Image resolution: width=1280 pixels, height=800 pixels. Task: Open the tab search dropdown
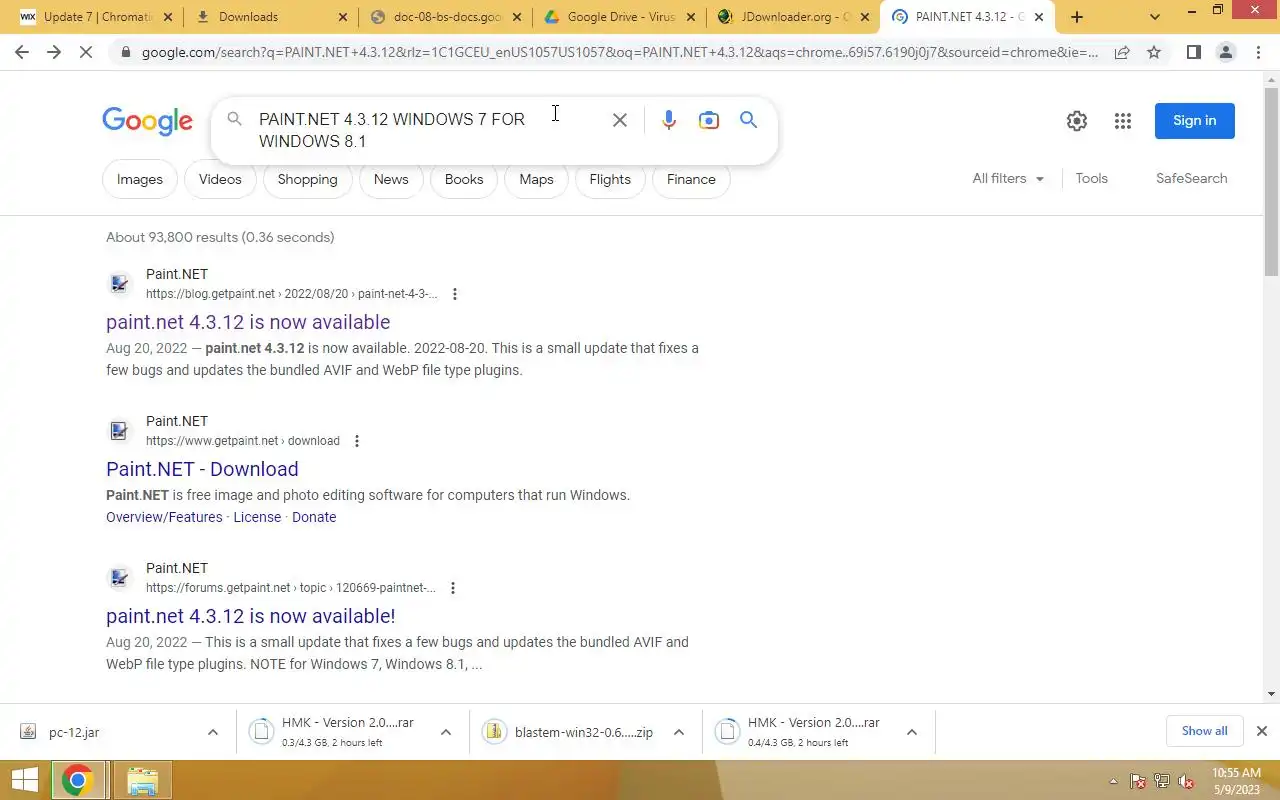tap(1155, 17)
